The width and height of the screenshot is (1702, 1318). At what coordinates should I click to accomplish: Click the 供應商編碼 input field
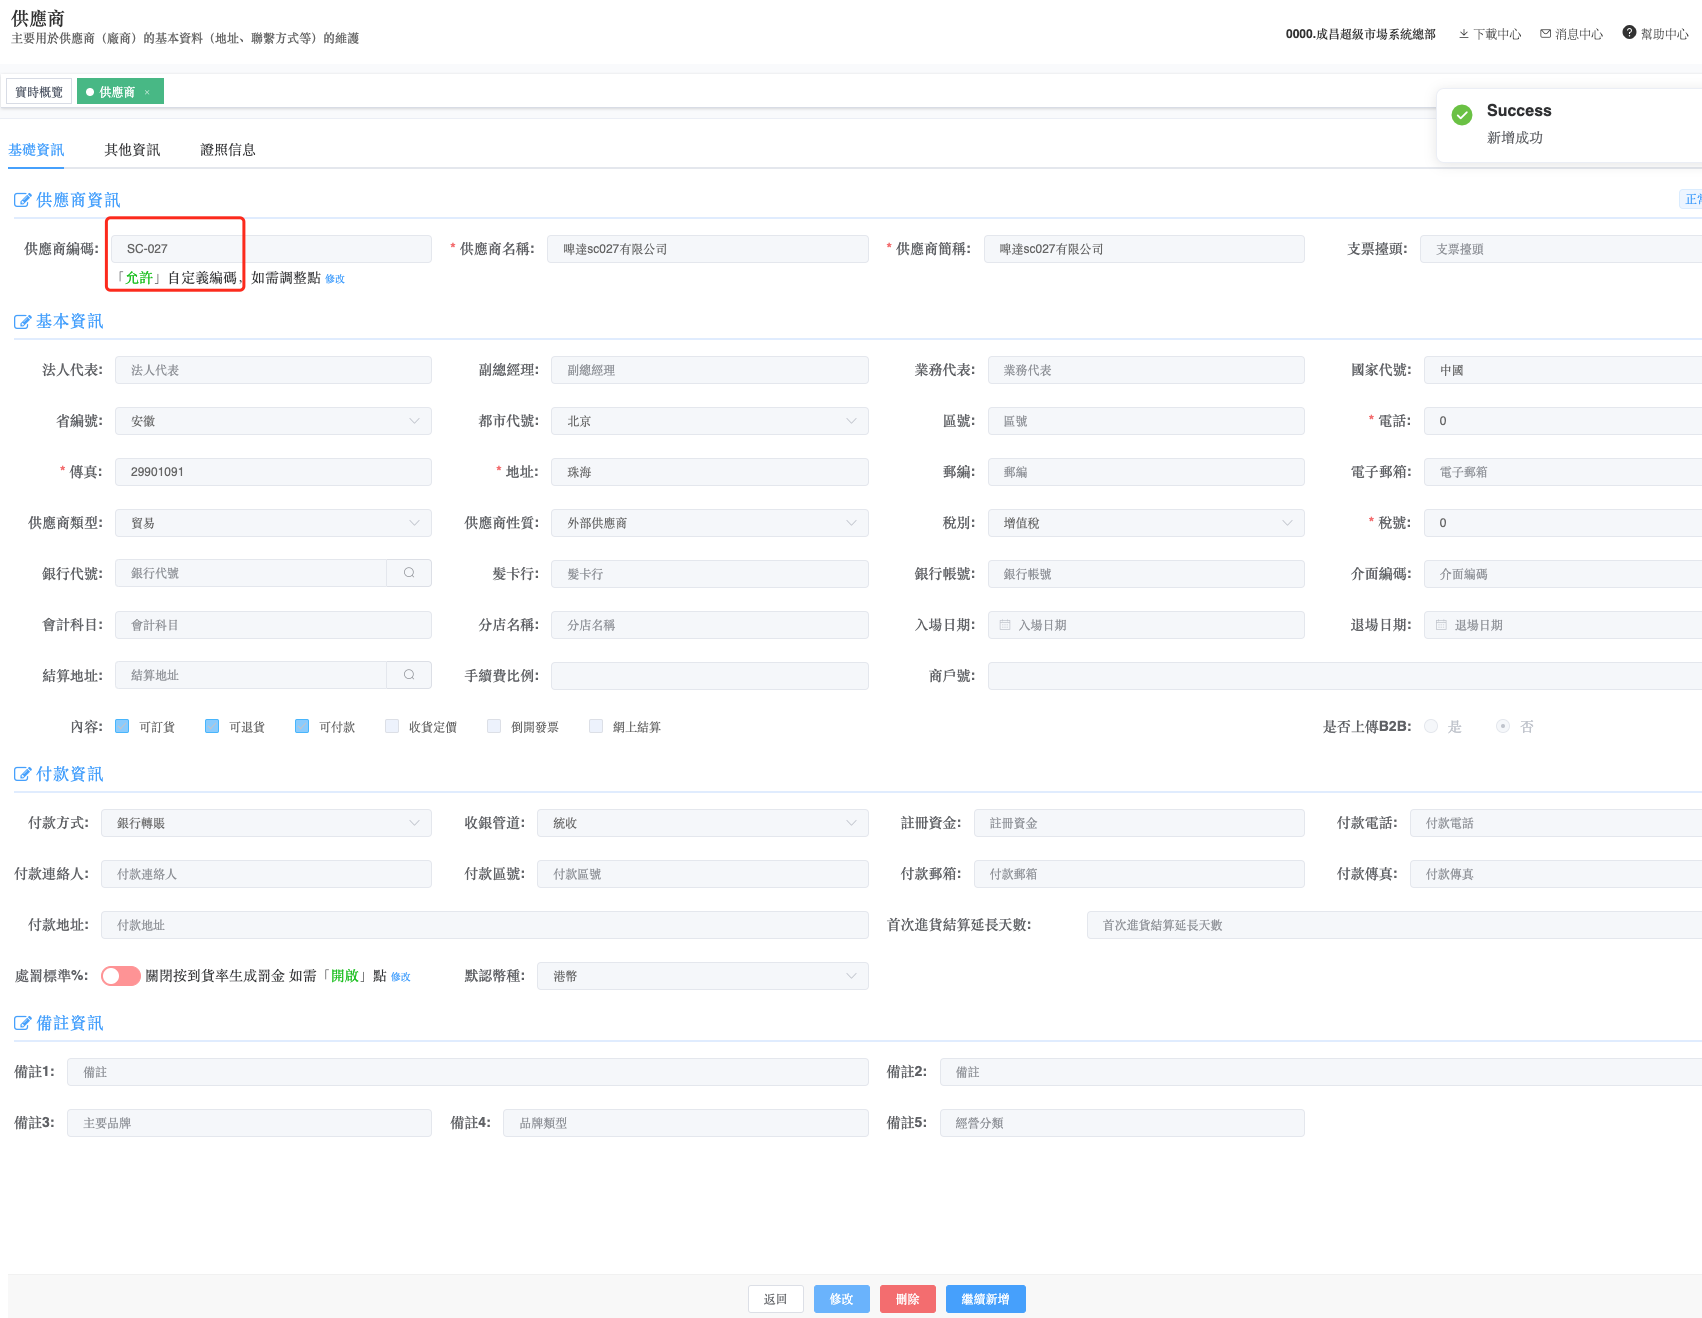tap(271, 249)
